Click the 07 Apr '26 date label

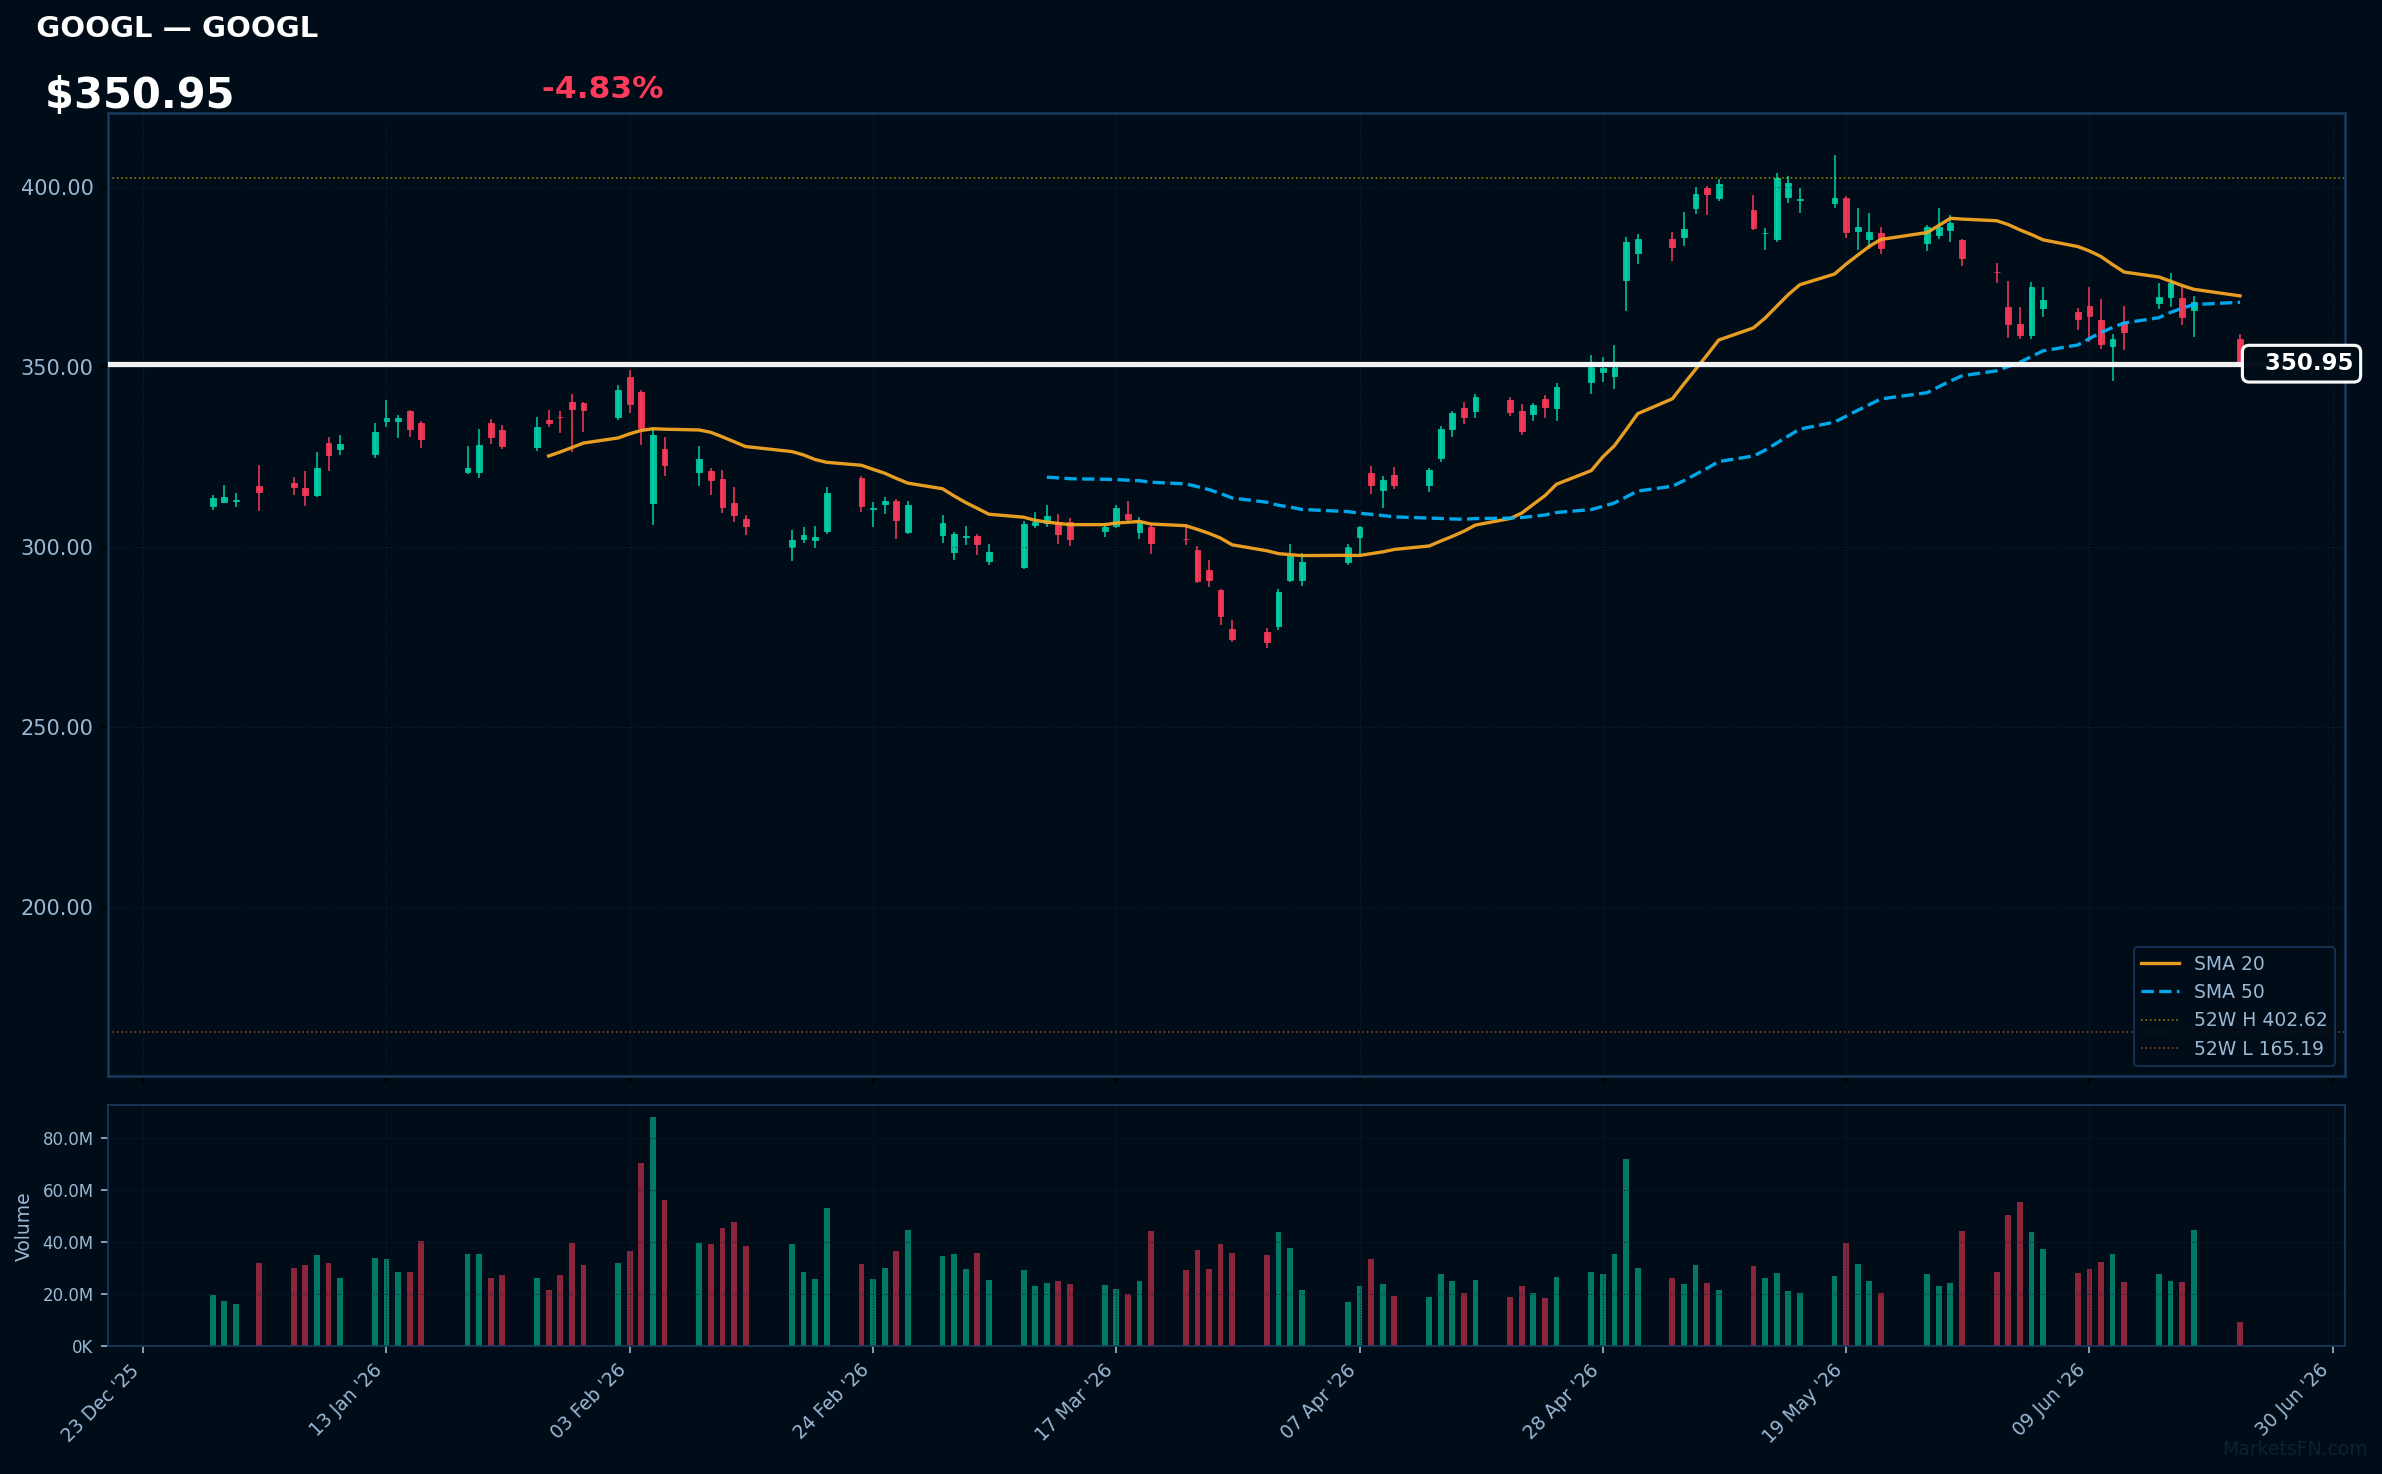[x=1319, y=1400]
